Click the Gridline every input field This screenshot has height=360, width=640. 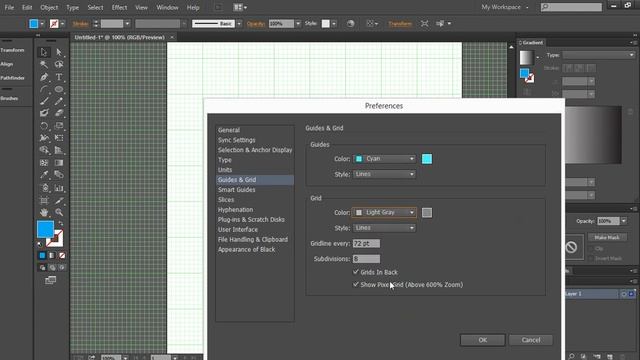pos(366,244)
